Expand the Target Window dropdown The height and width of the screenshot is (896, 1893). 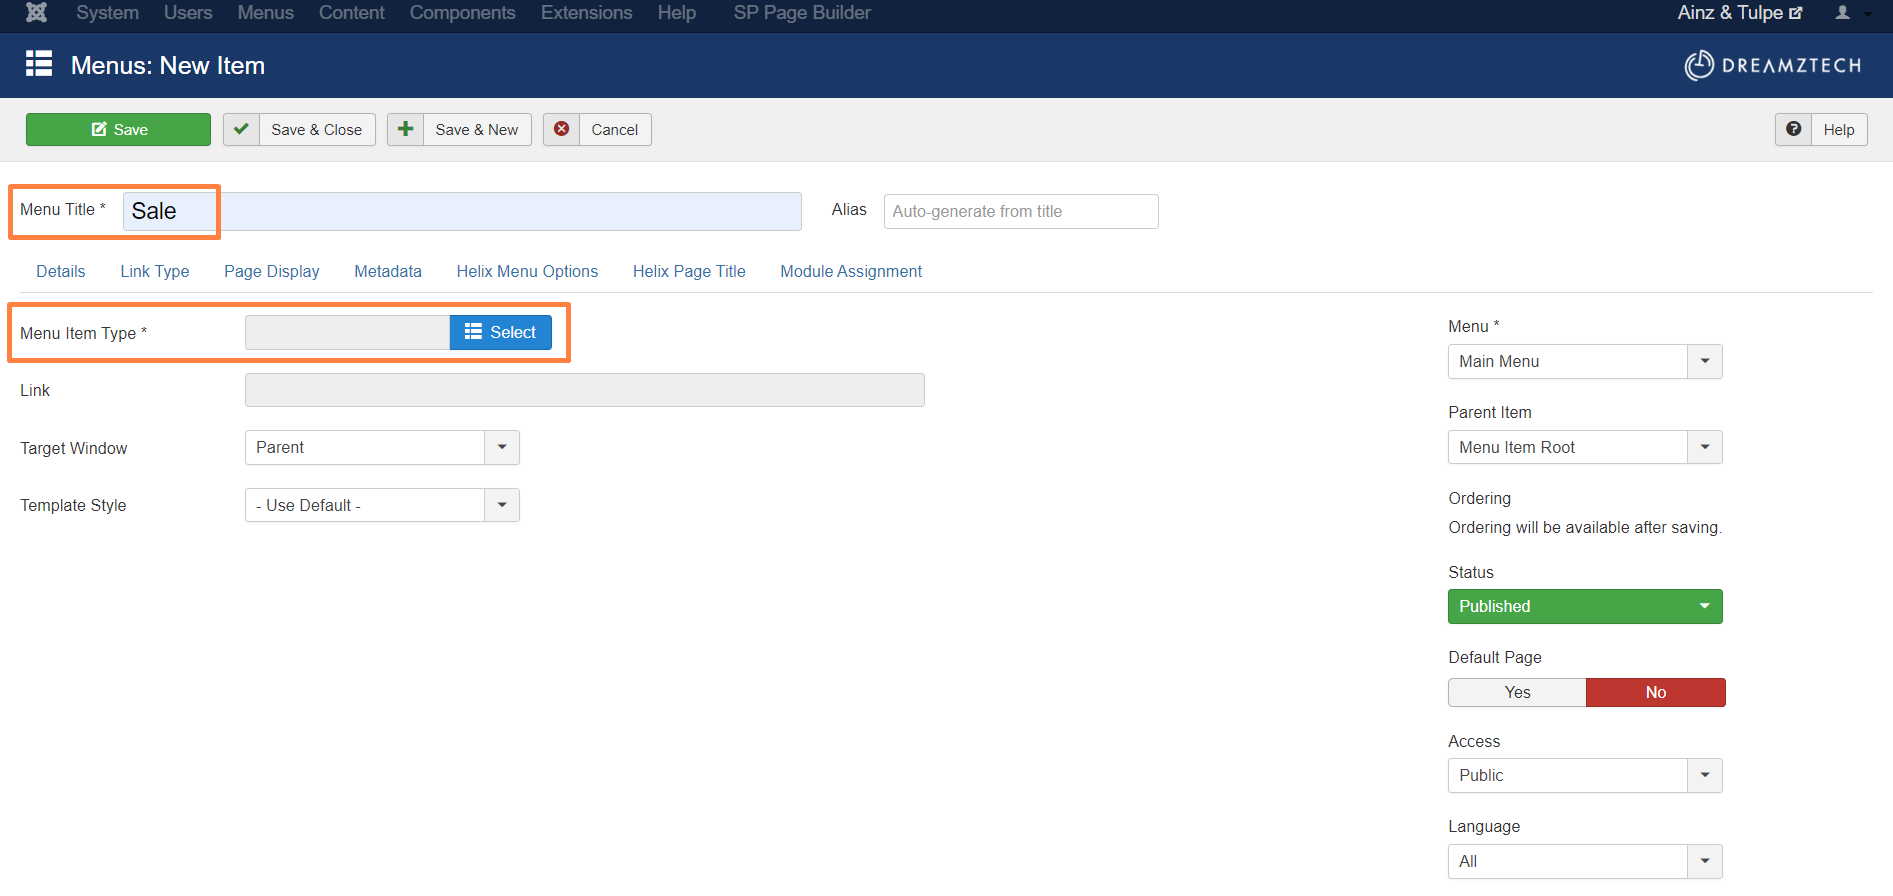click(x=382, y=447)
